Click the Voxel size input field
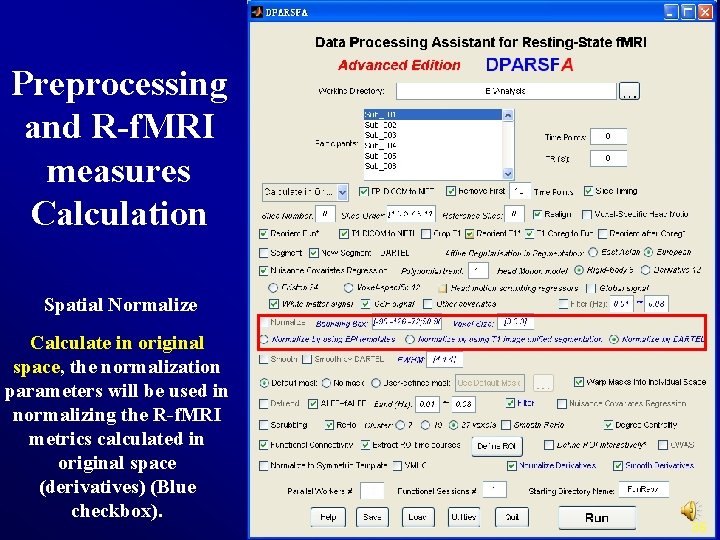Viewport: 720px width, 540px height. [516, 322]
